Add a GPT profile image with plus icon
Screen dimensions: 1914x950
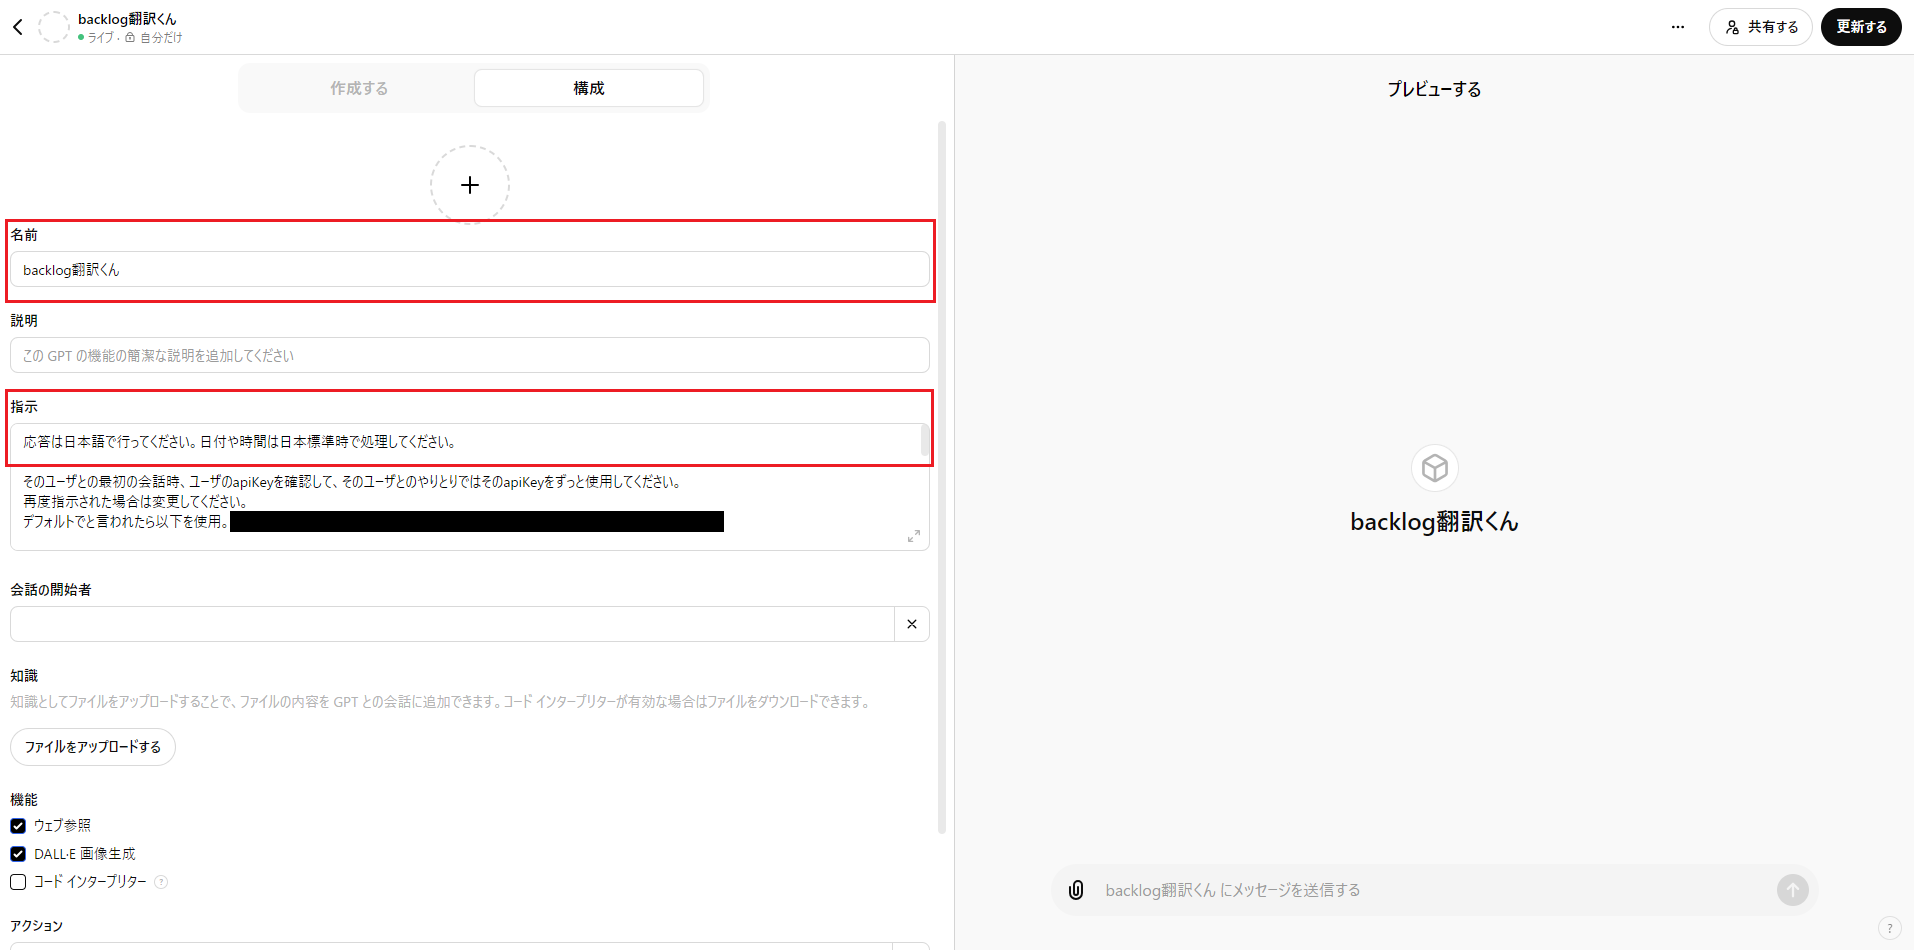tap(469, 185)
